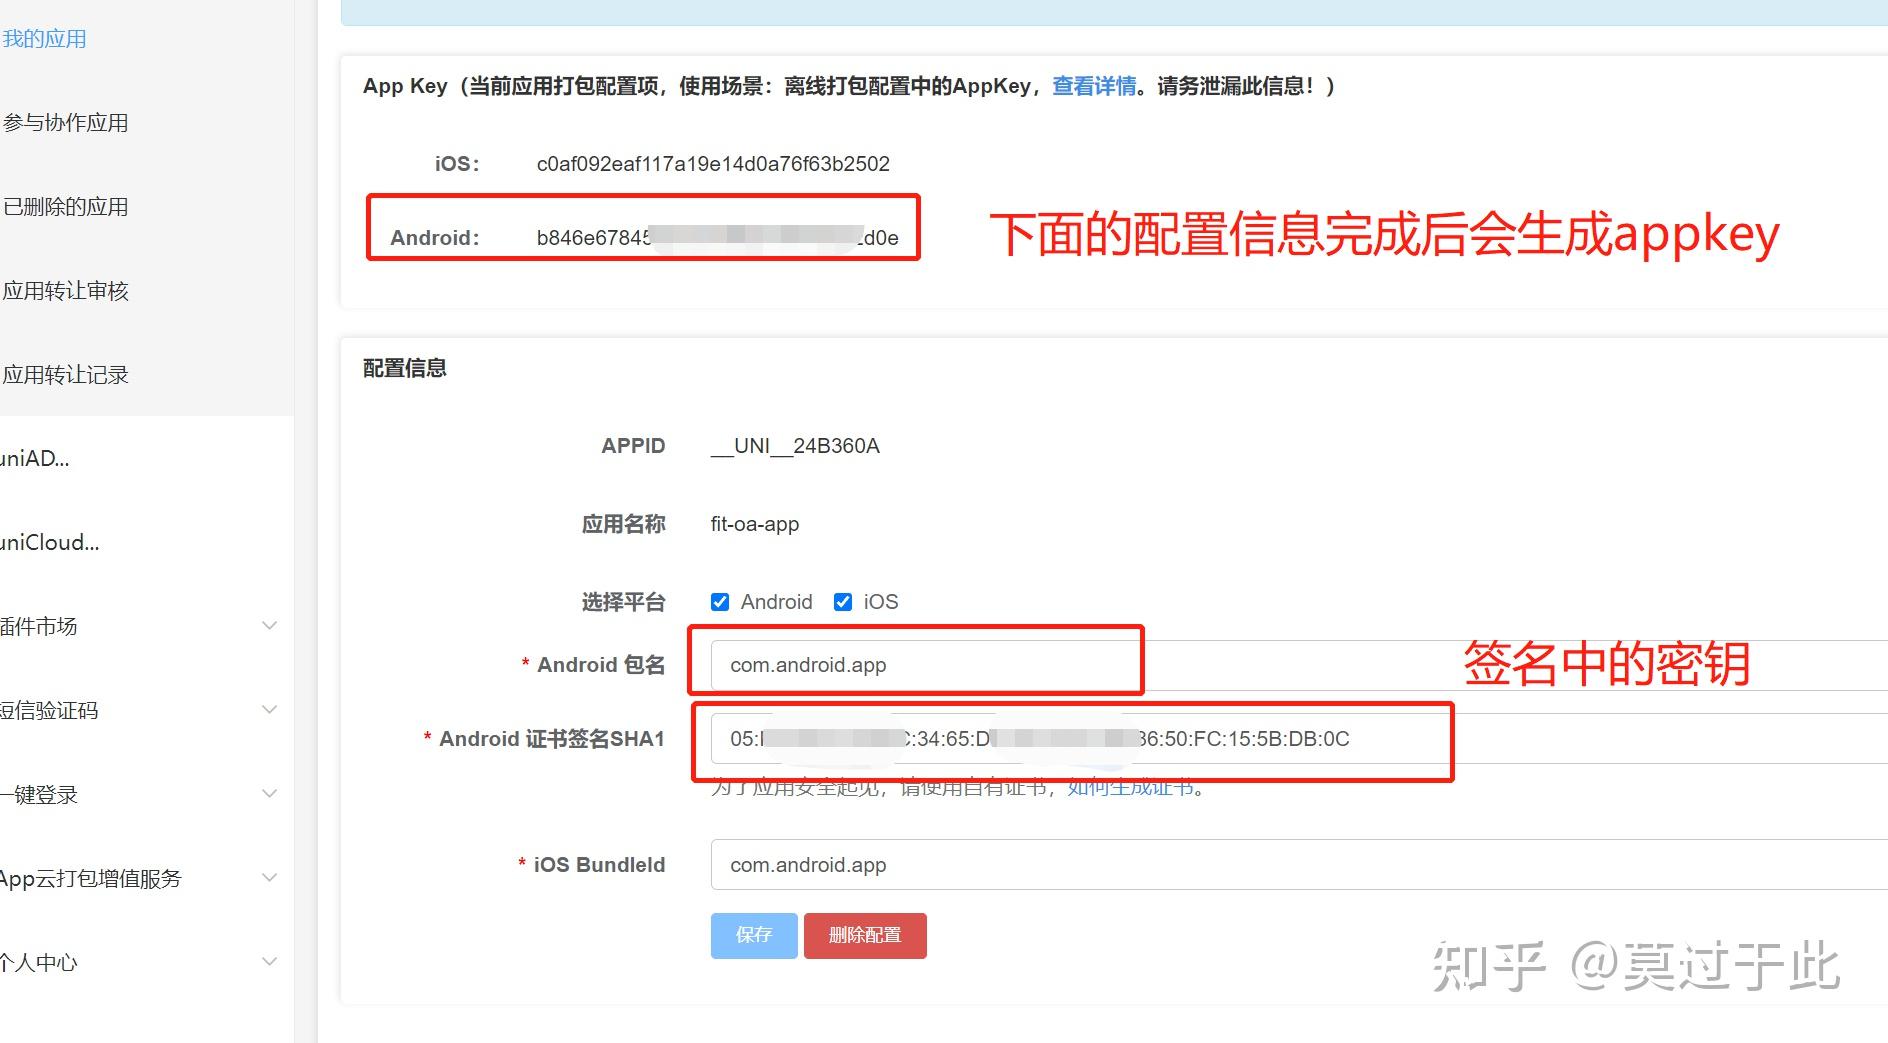Viewport: 1888px width, 1043px height.
Task: Uncheck the Android platform checkbox
Action: (x=720, y=601)
